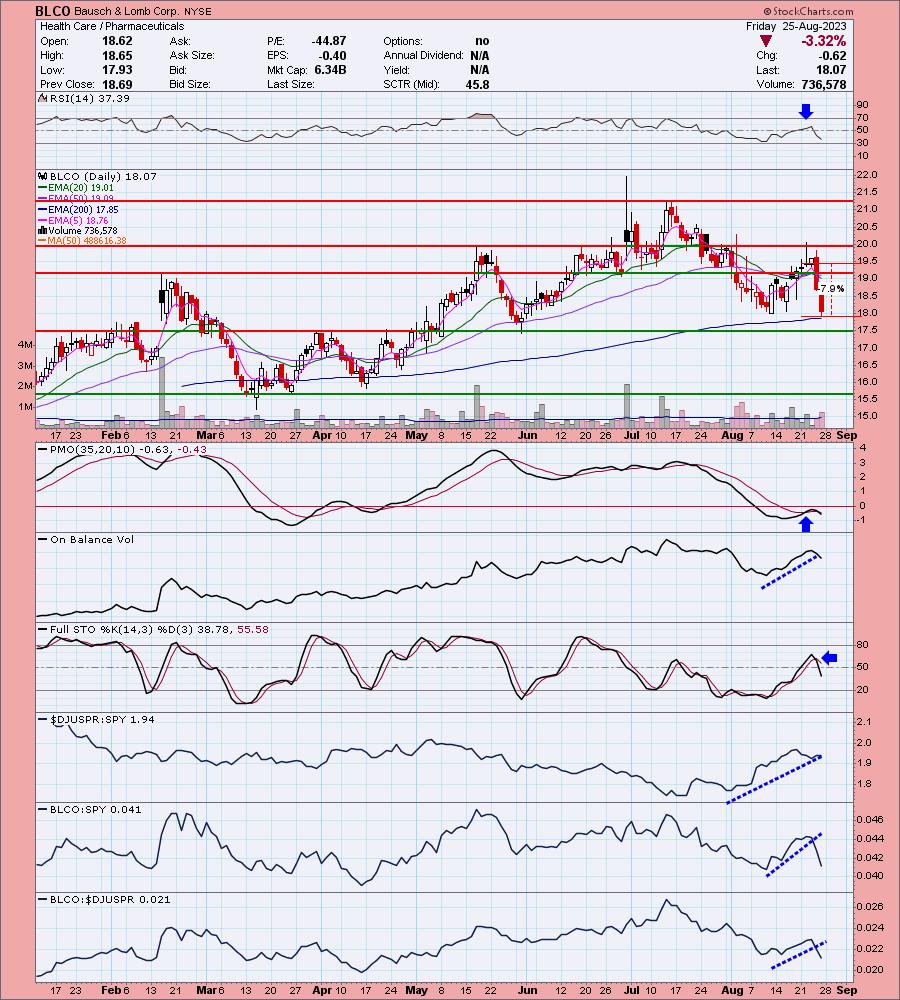
Task: Click the 'BLCO:$DJUSPR 0.021' panel label
Action: click(110, 899)
